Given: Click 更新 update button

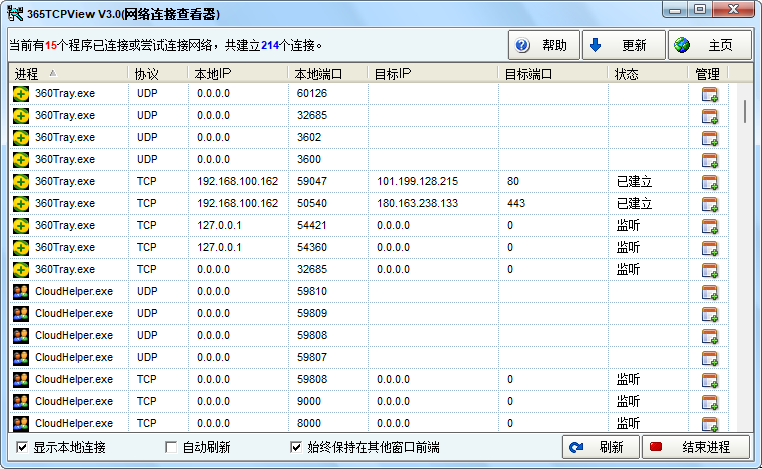Looking at the screenshot, I should (623, 45).
